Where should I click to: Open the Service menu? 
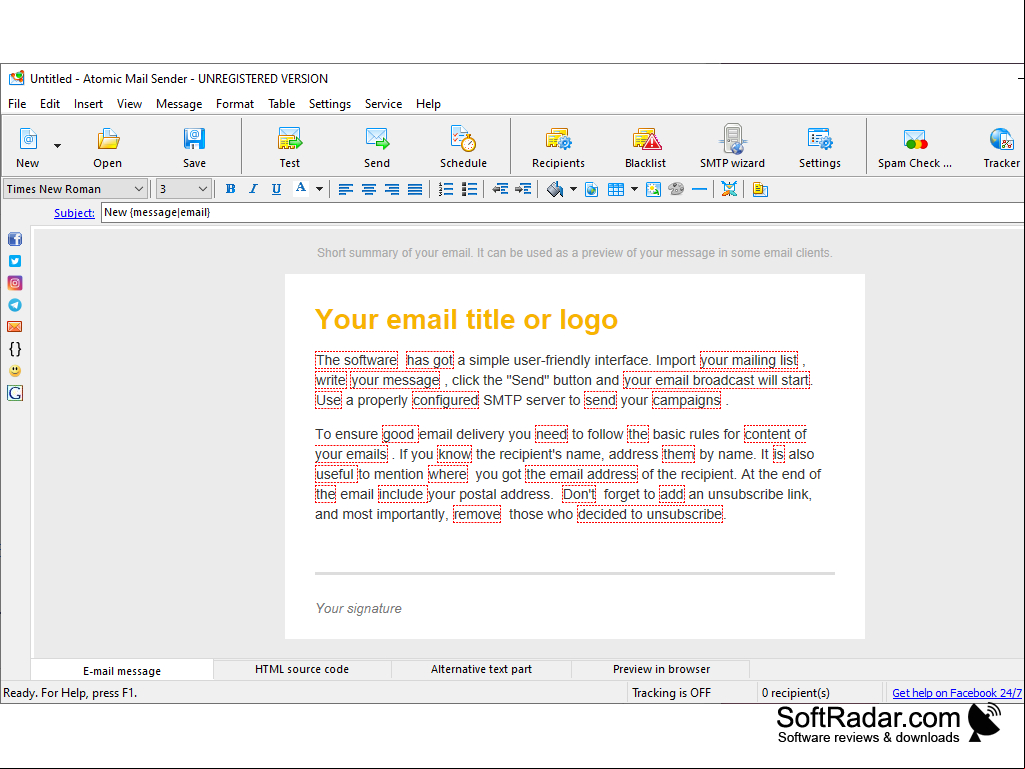(x=384, y=104)
